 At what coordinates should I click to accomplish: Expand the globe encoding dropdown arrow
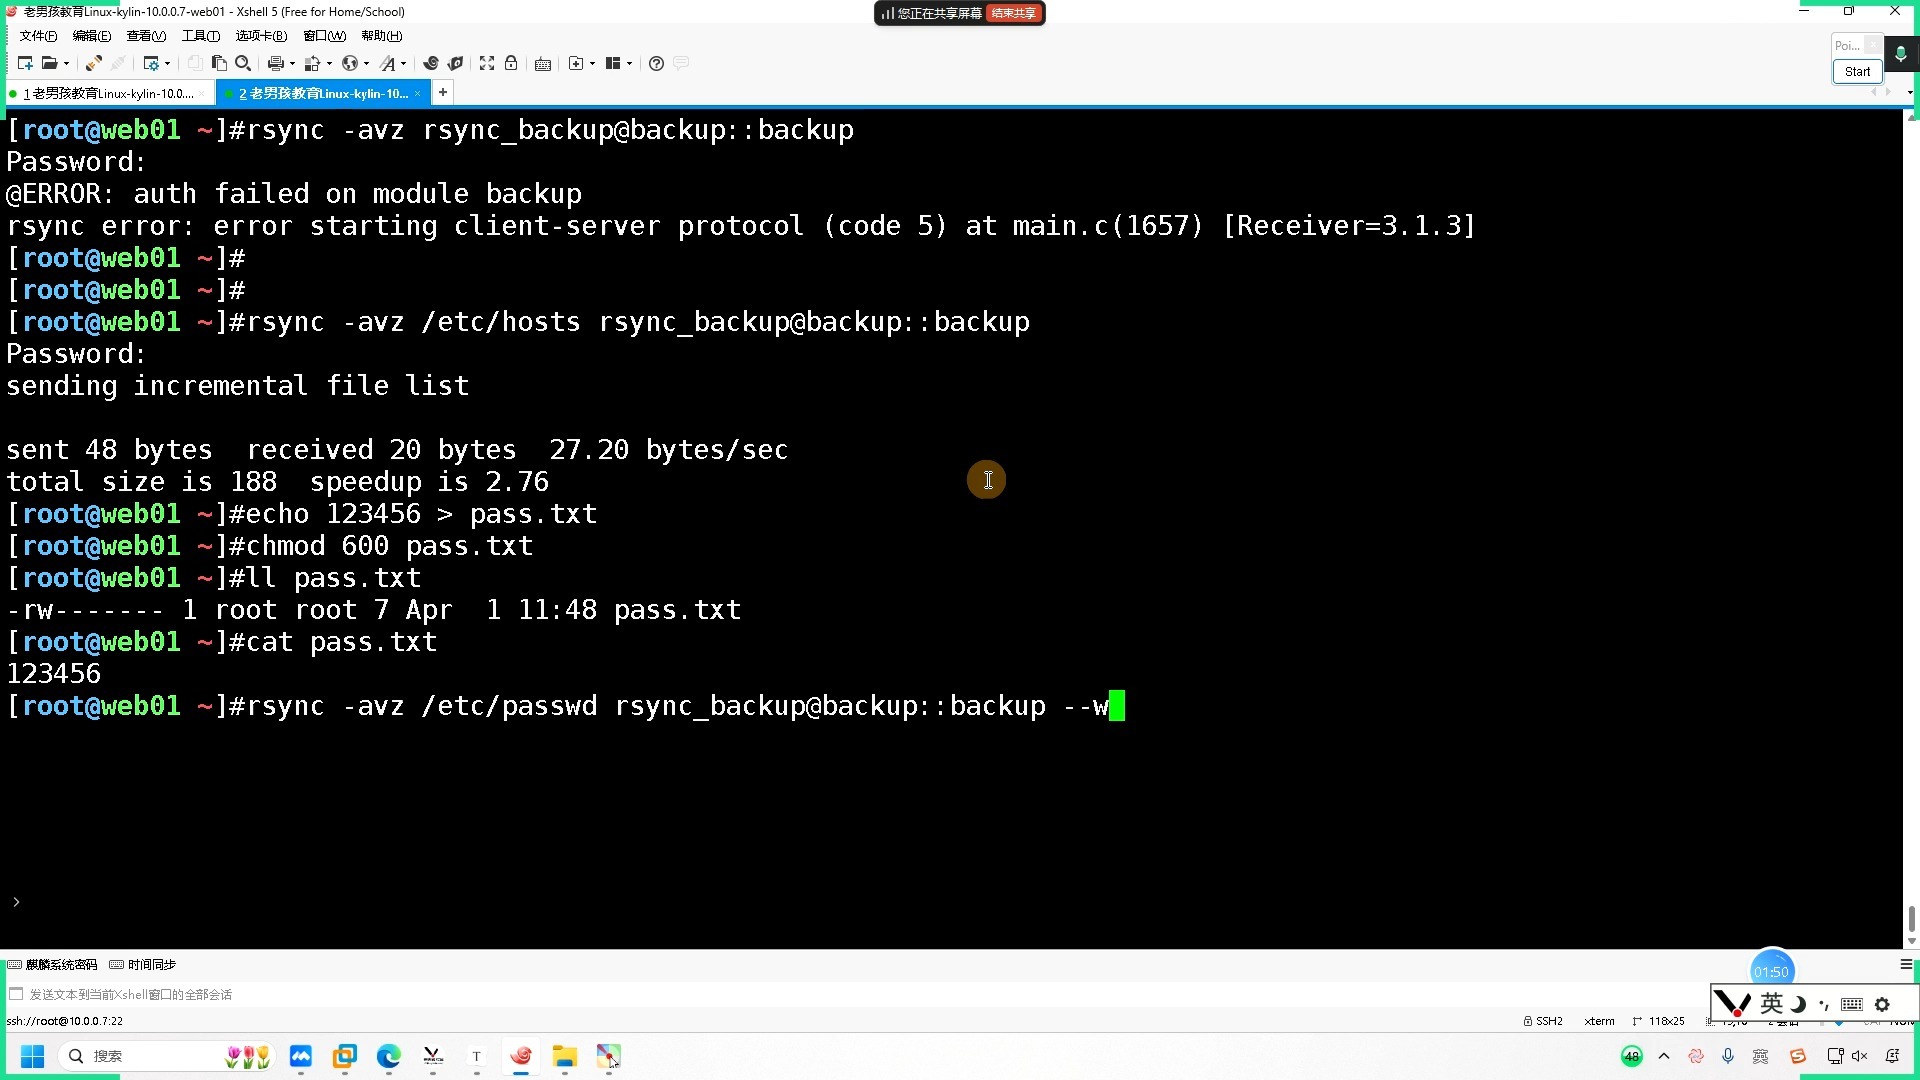366,63
